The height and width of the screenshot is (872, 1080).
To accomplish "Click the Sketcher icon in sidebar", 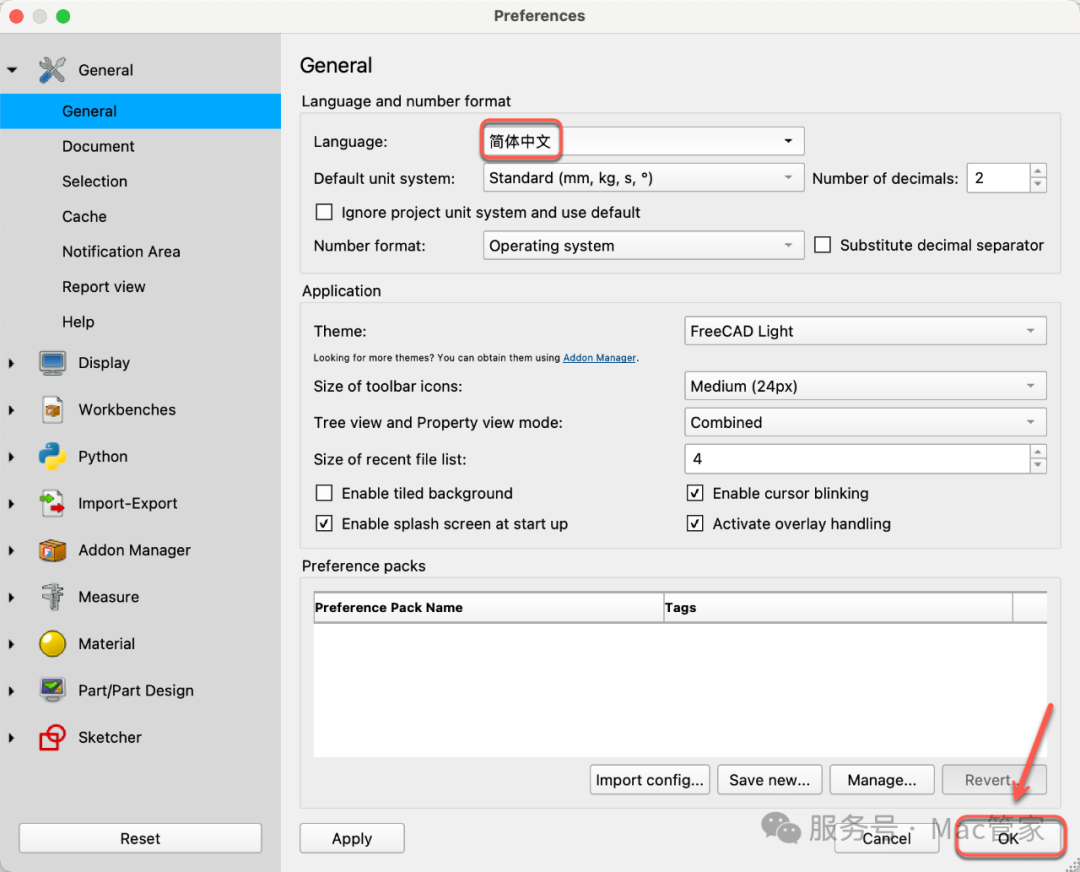I will point(52,738).
